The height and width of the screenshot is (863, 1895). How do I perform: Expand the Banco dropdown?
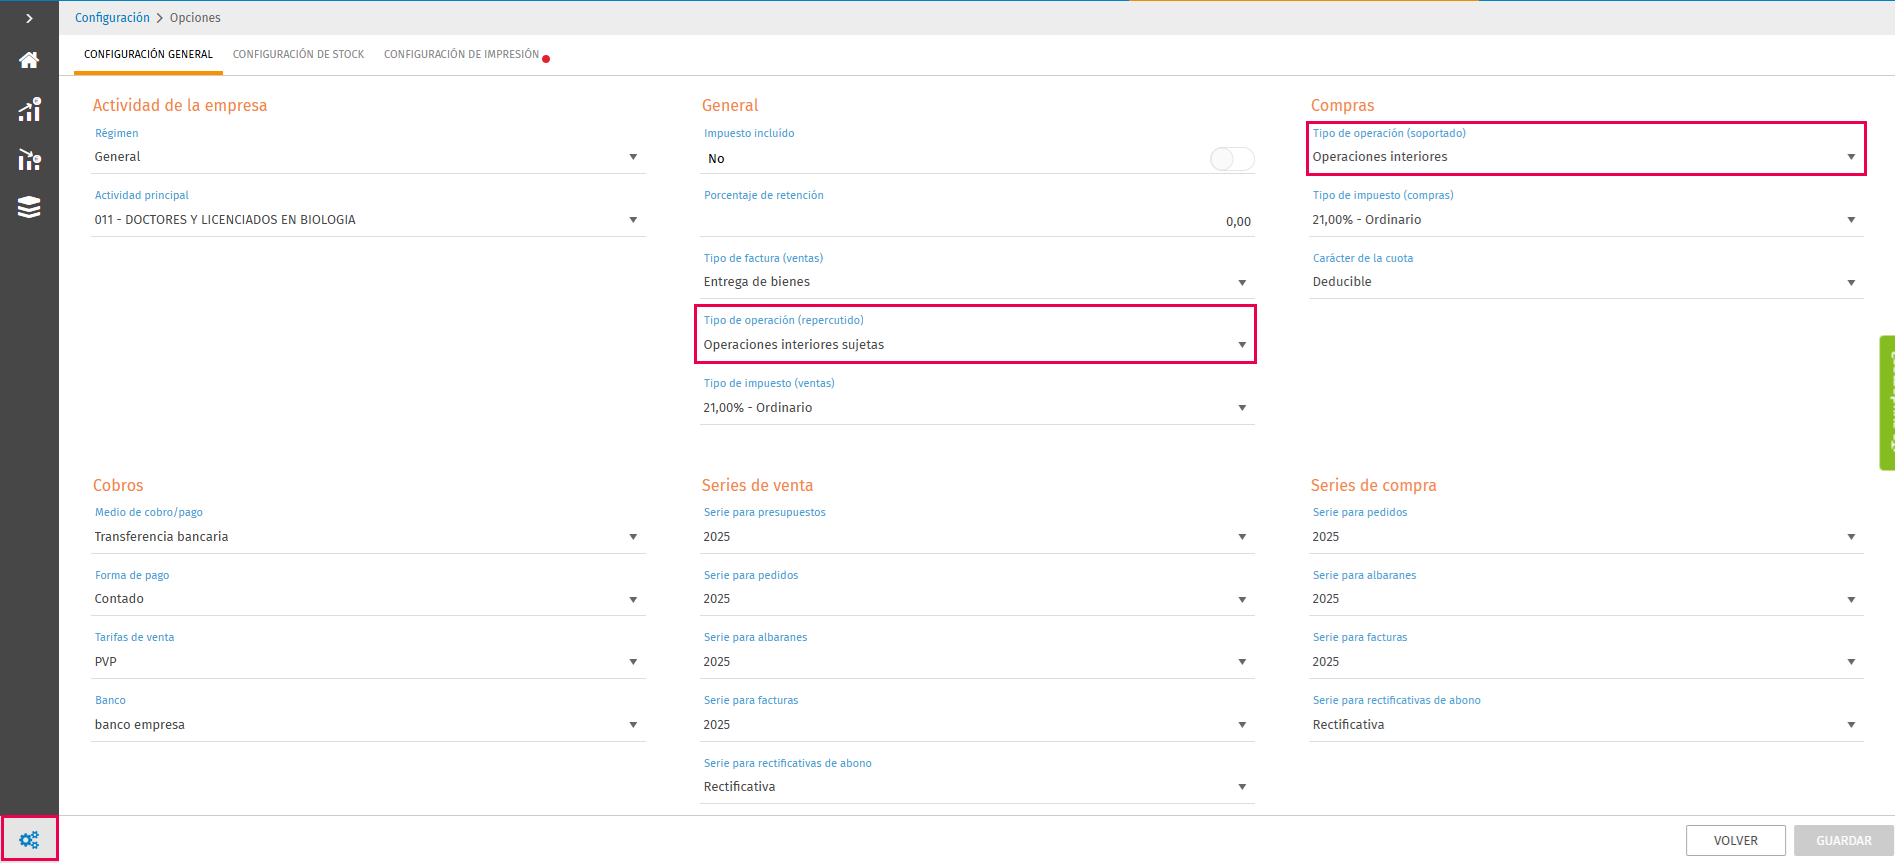368,725
